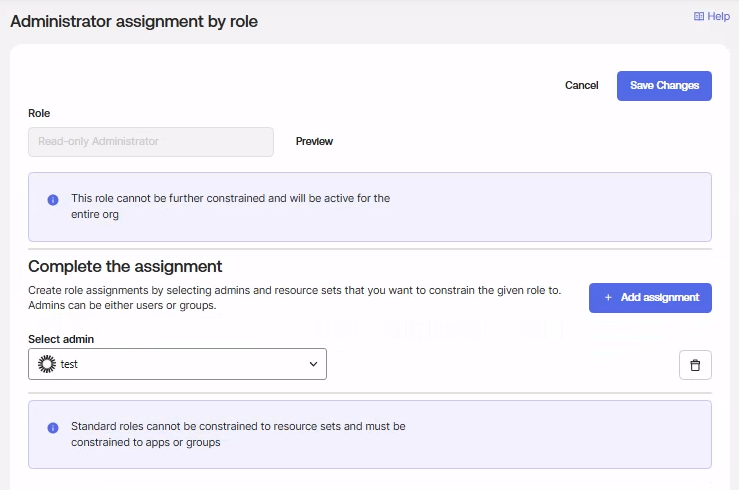Click the Complete the assignment heading
The width and height of the screenshot is (739, 490).
pos(125,266)
